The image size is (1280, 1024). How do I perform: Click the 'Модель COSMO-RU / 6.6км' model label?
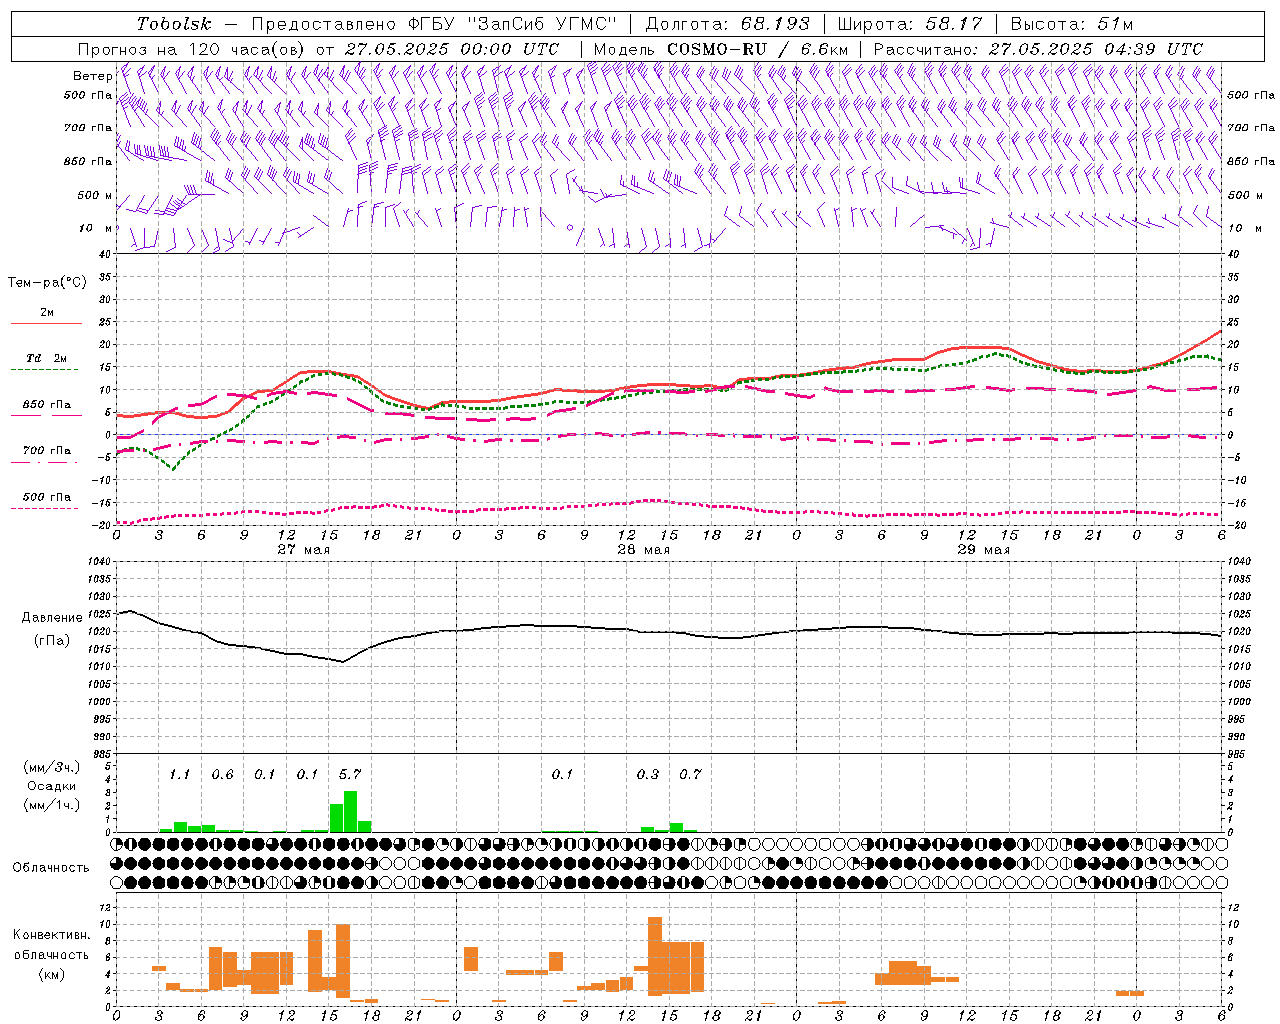pyautogui.click(x=721, y=49)
